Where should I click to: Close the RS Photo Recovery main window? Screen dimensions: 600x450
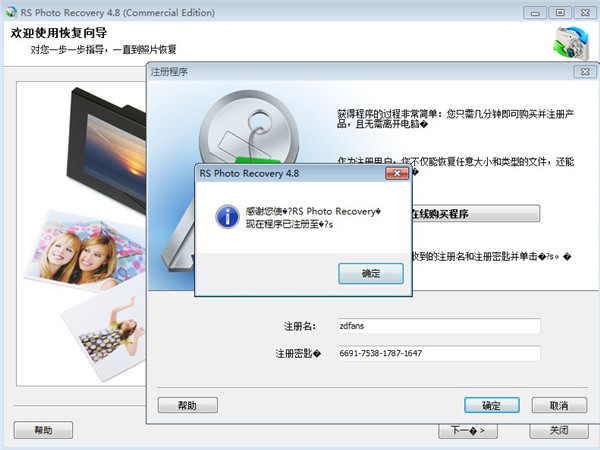coord(585,13)
